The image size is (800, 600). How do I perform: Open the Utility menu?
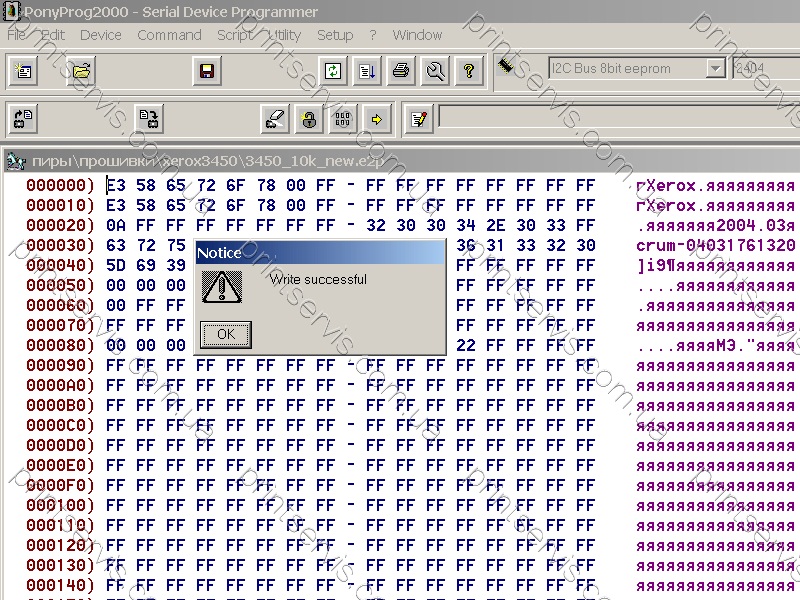click(284, 35)
